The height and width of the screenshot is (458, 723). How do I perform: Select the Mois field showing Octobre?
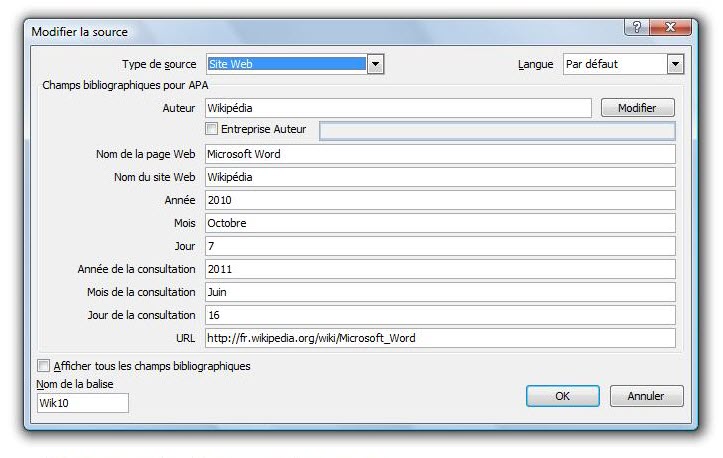click(440, 223)
